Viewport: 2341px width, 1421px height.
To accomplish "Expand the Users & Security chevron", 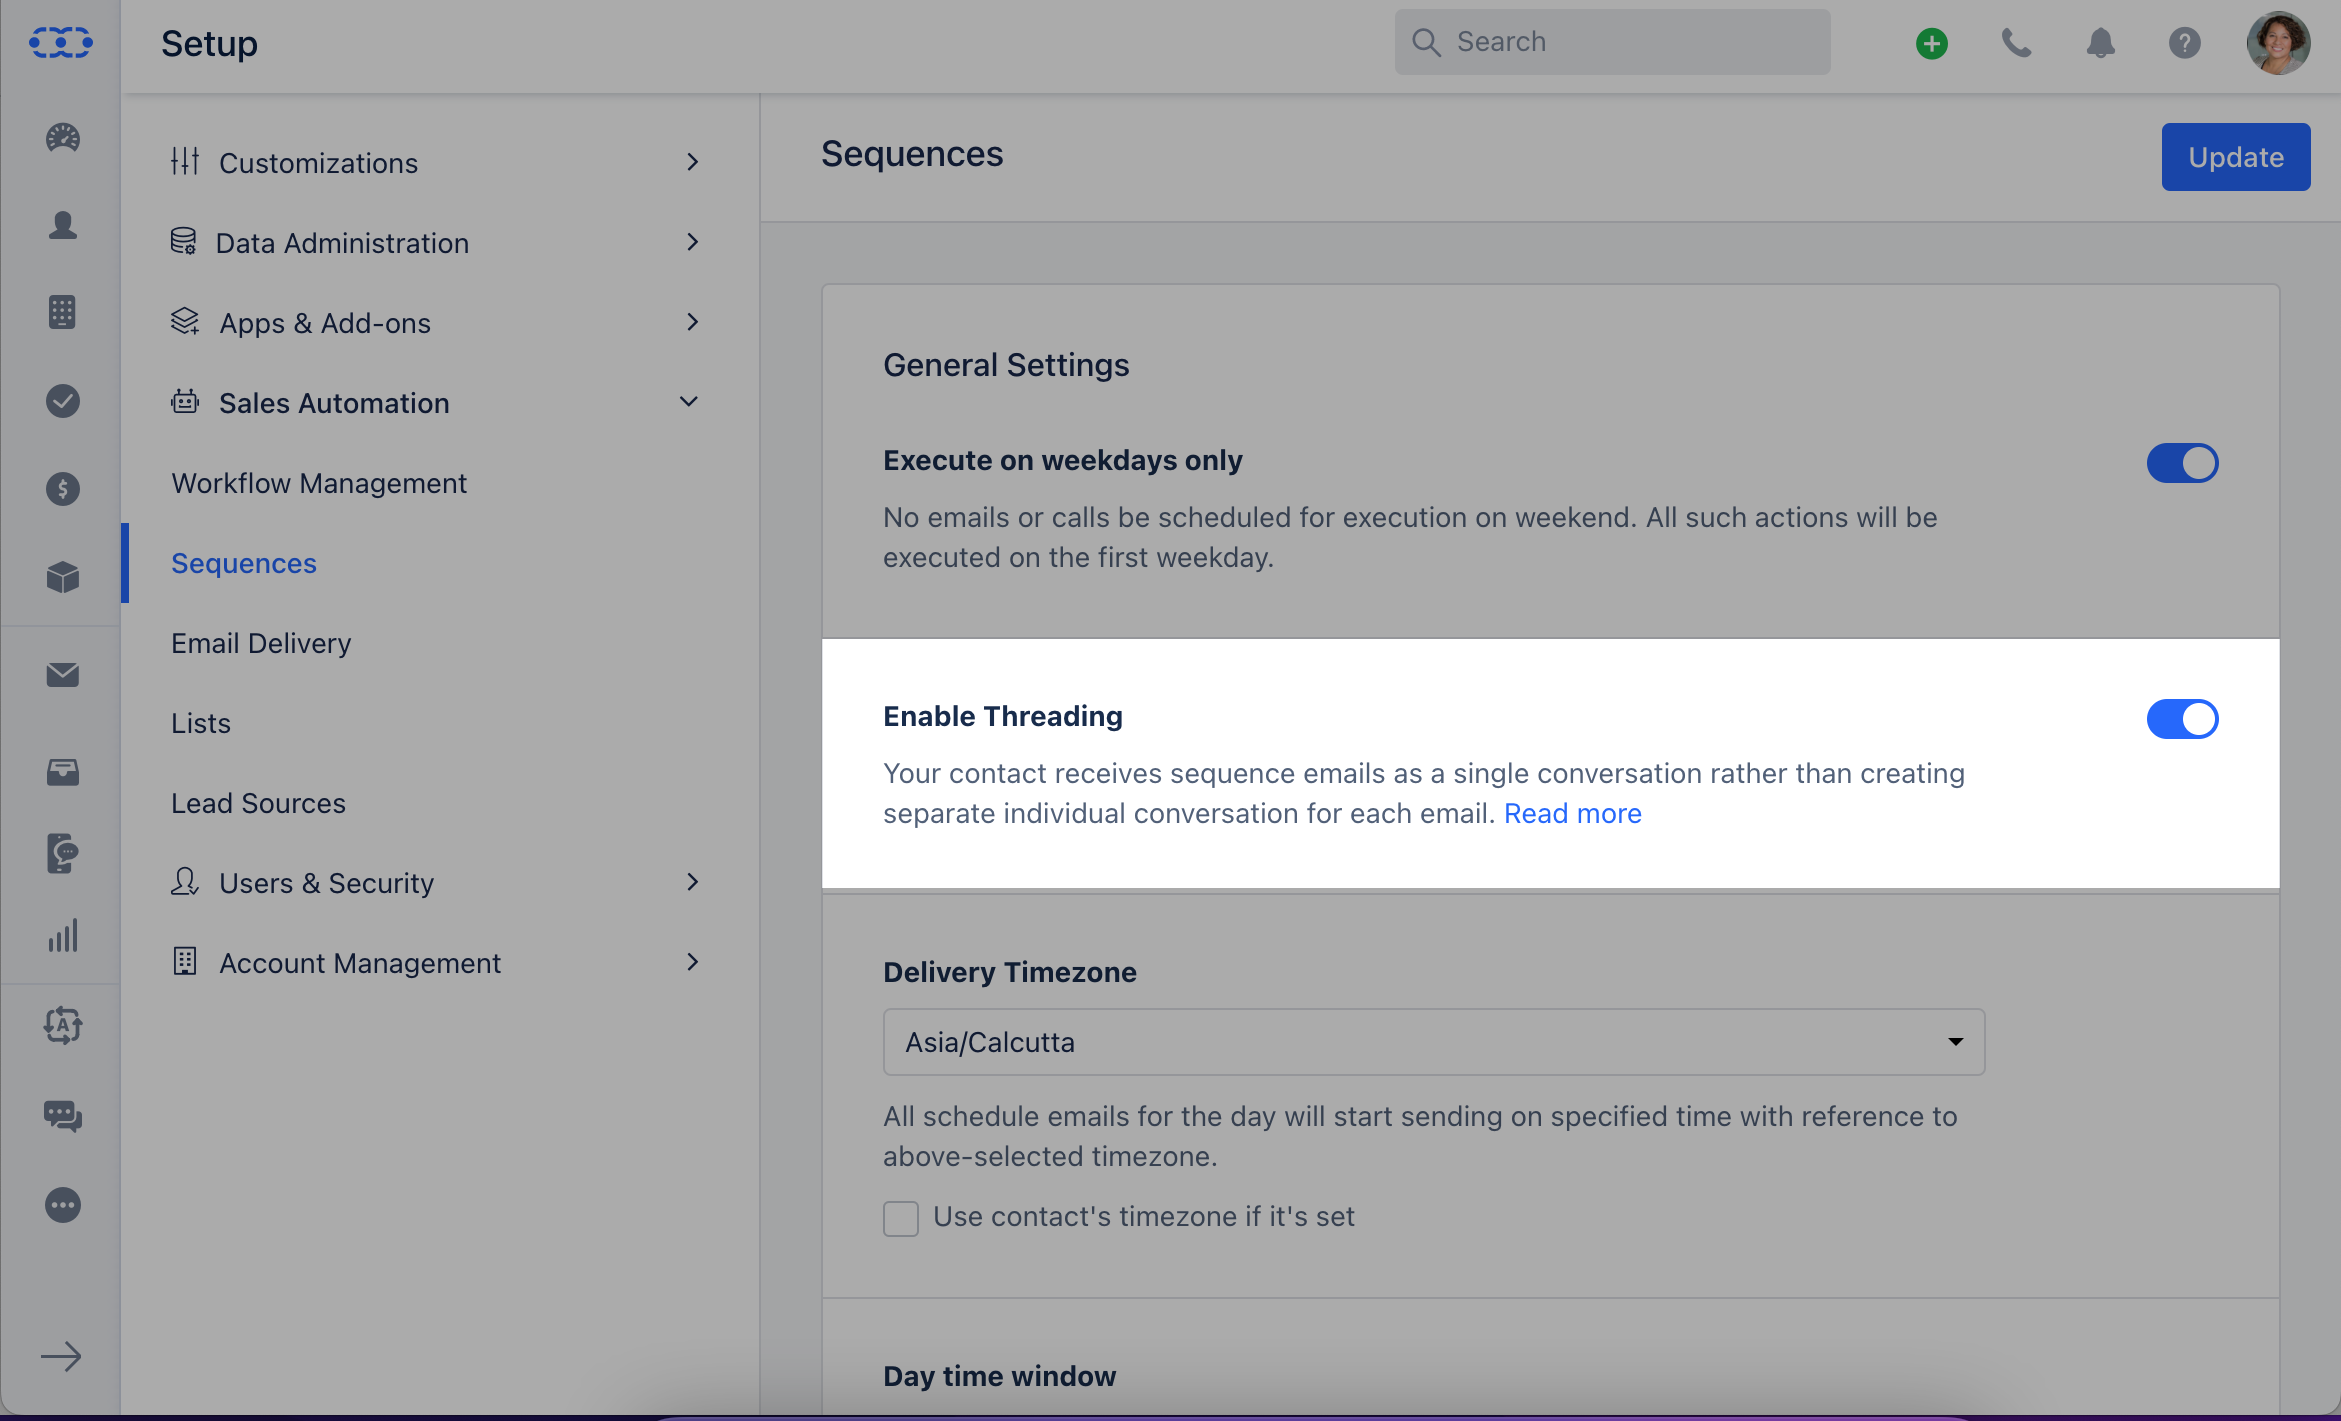I will pos(692,881).
